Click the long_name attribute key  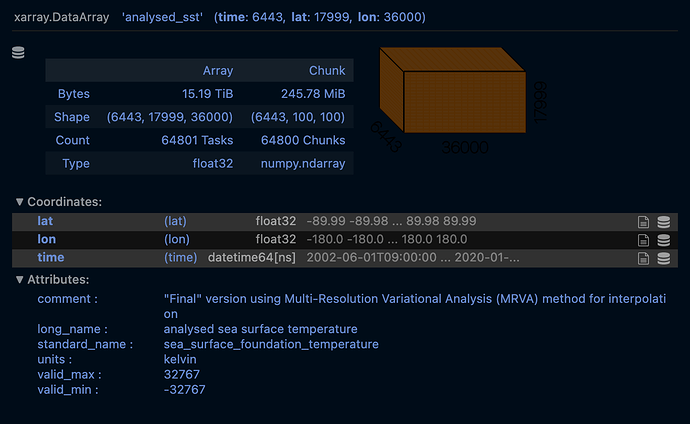point(72,329)
